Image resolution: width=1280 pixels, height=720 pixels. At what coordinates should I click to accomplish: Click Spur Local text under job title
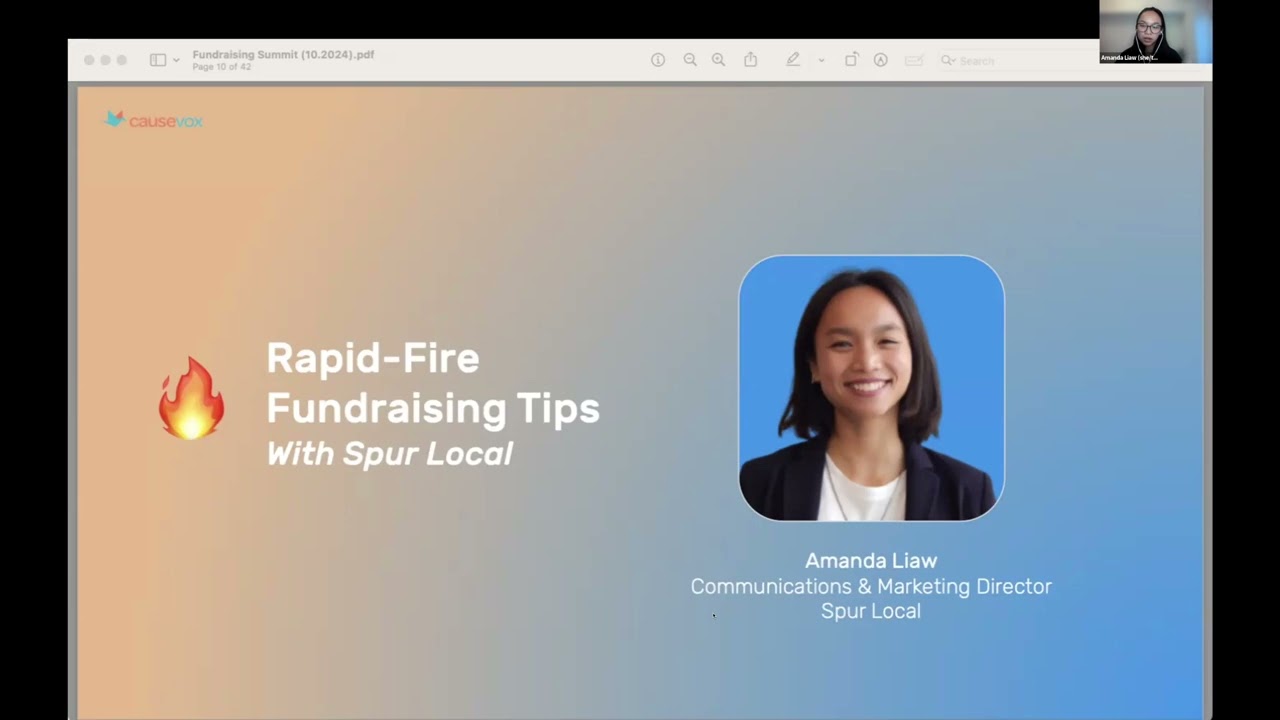point(871,611)
